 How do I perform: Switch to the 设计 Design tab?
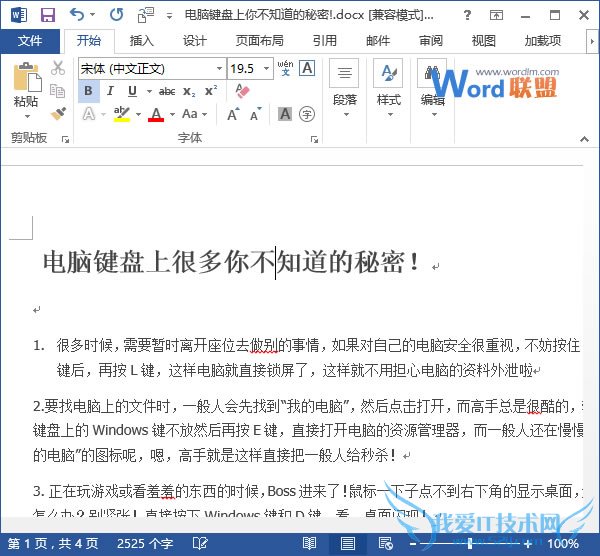194,41
